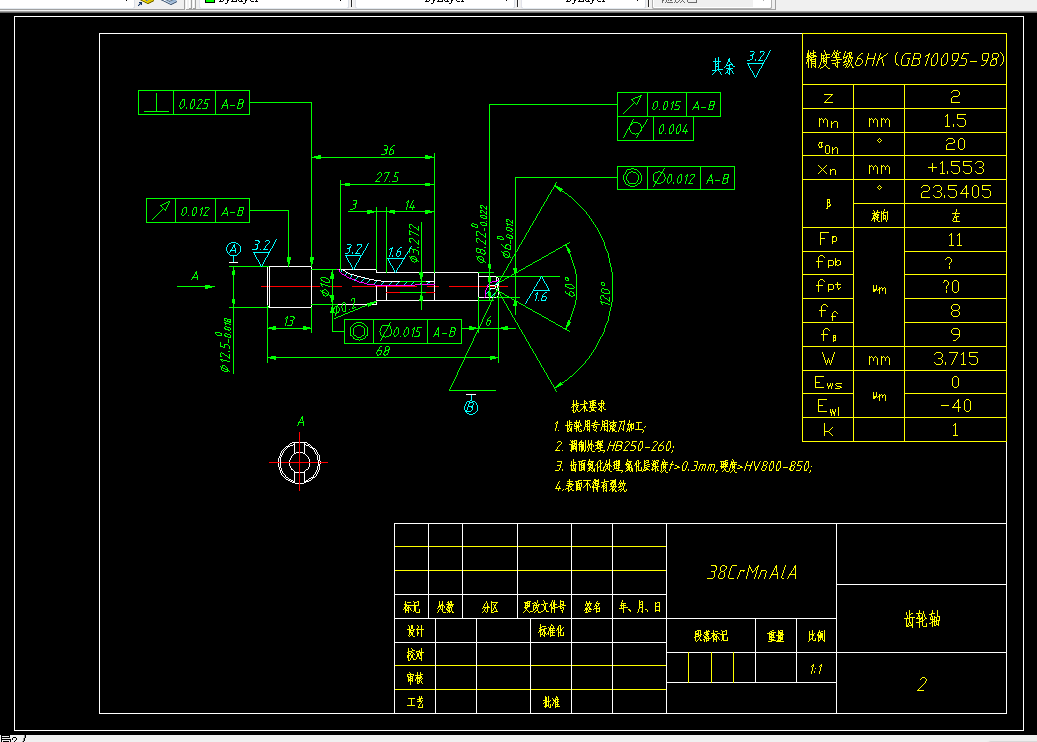Screen dimensions: 1037x742
Task: Click the 设计 cell in title block
Action: pos(415,631)
